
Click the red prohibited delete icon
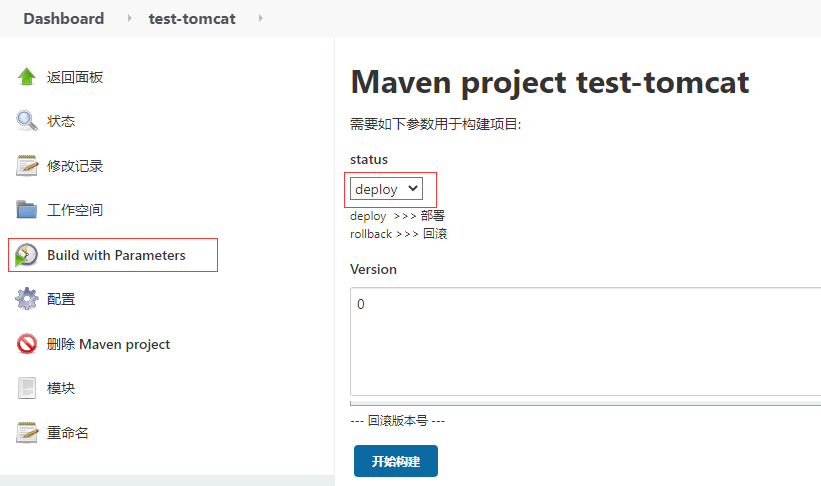point(26,344)
